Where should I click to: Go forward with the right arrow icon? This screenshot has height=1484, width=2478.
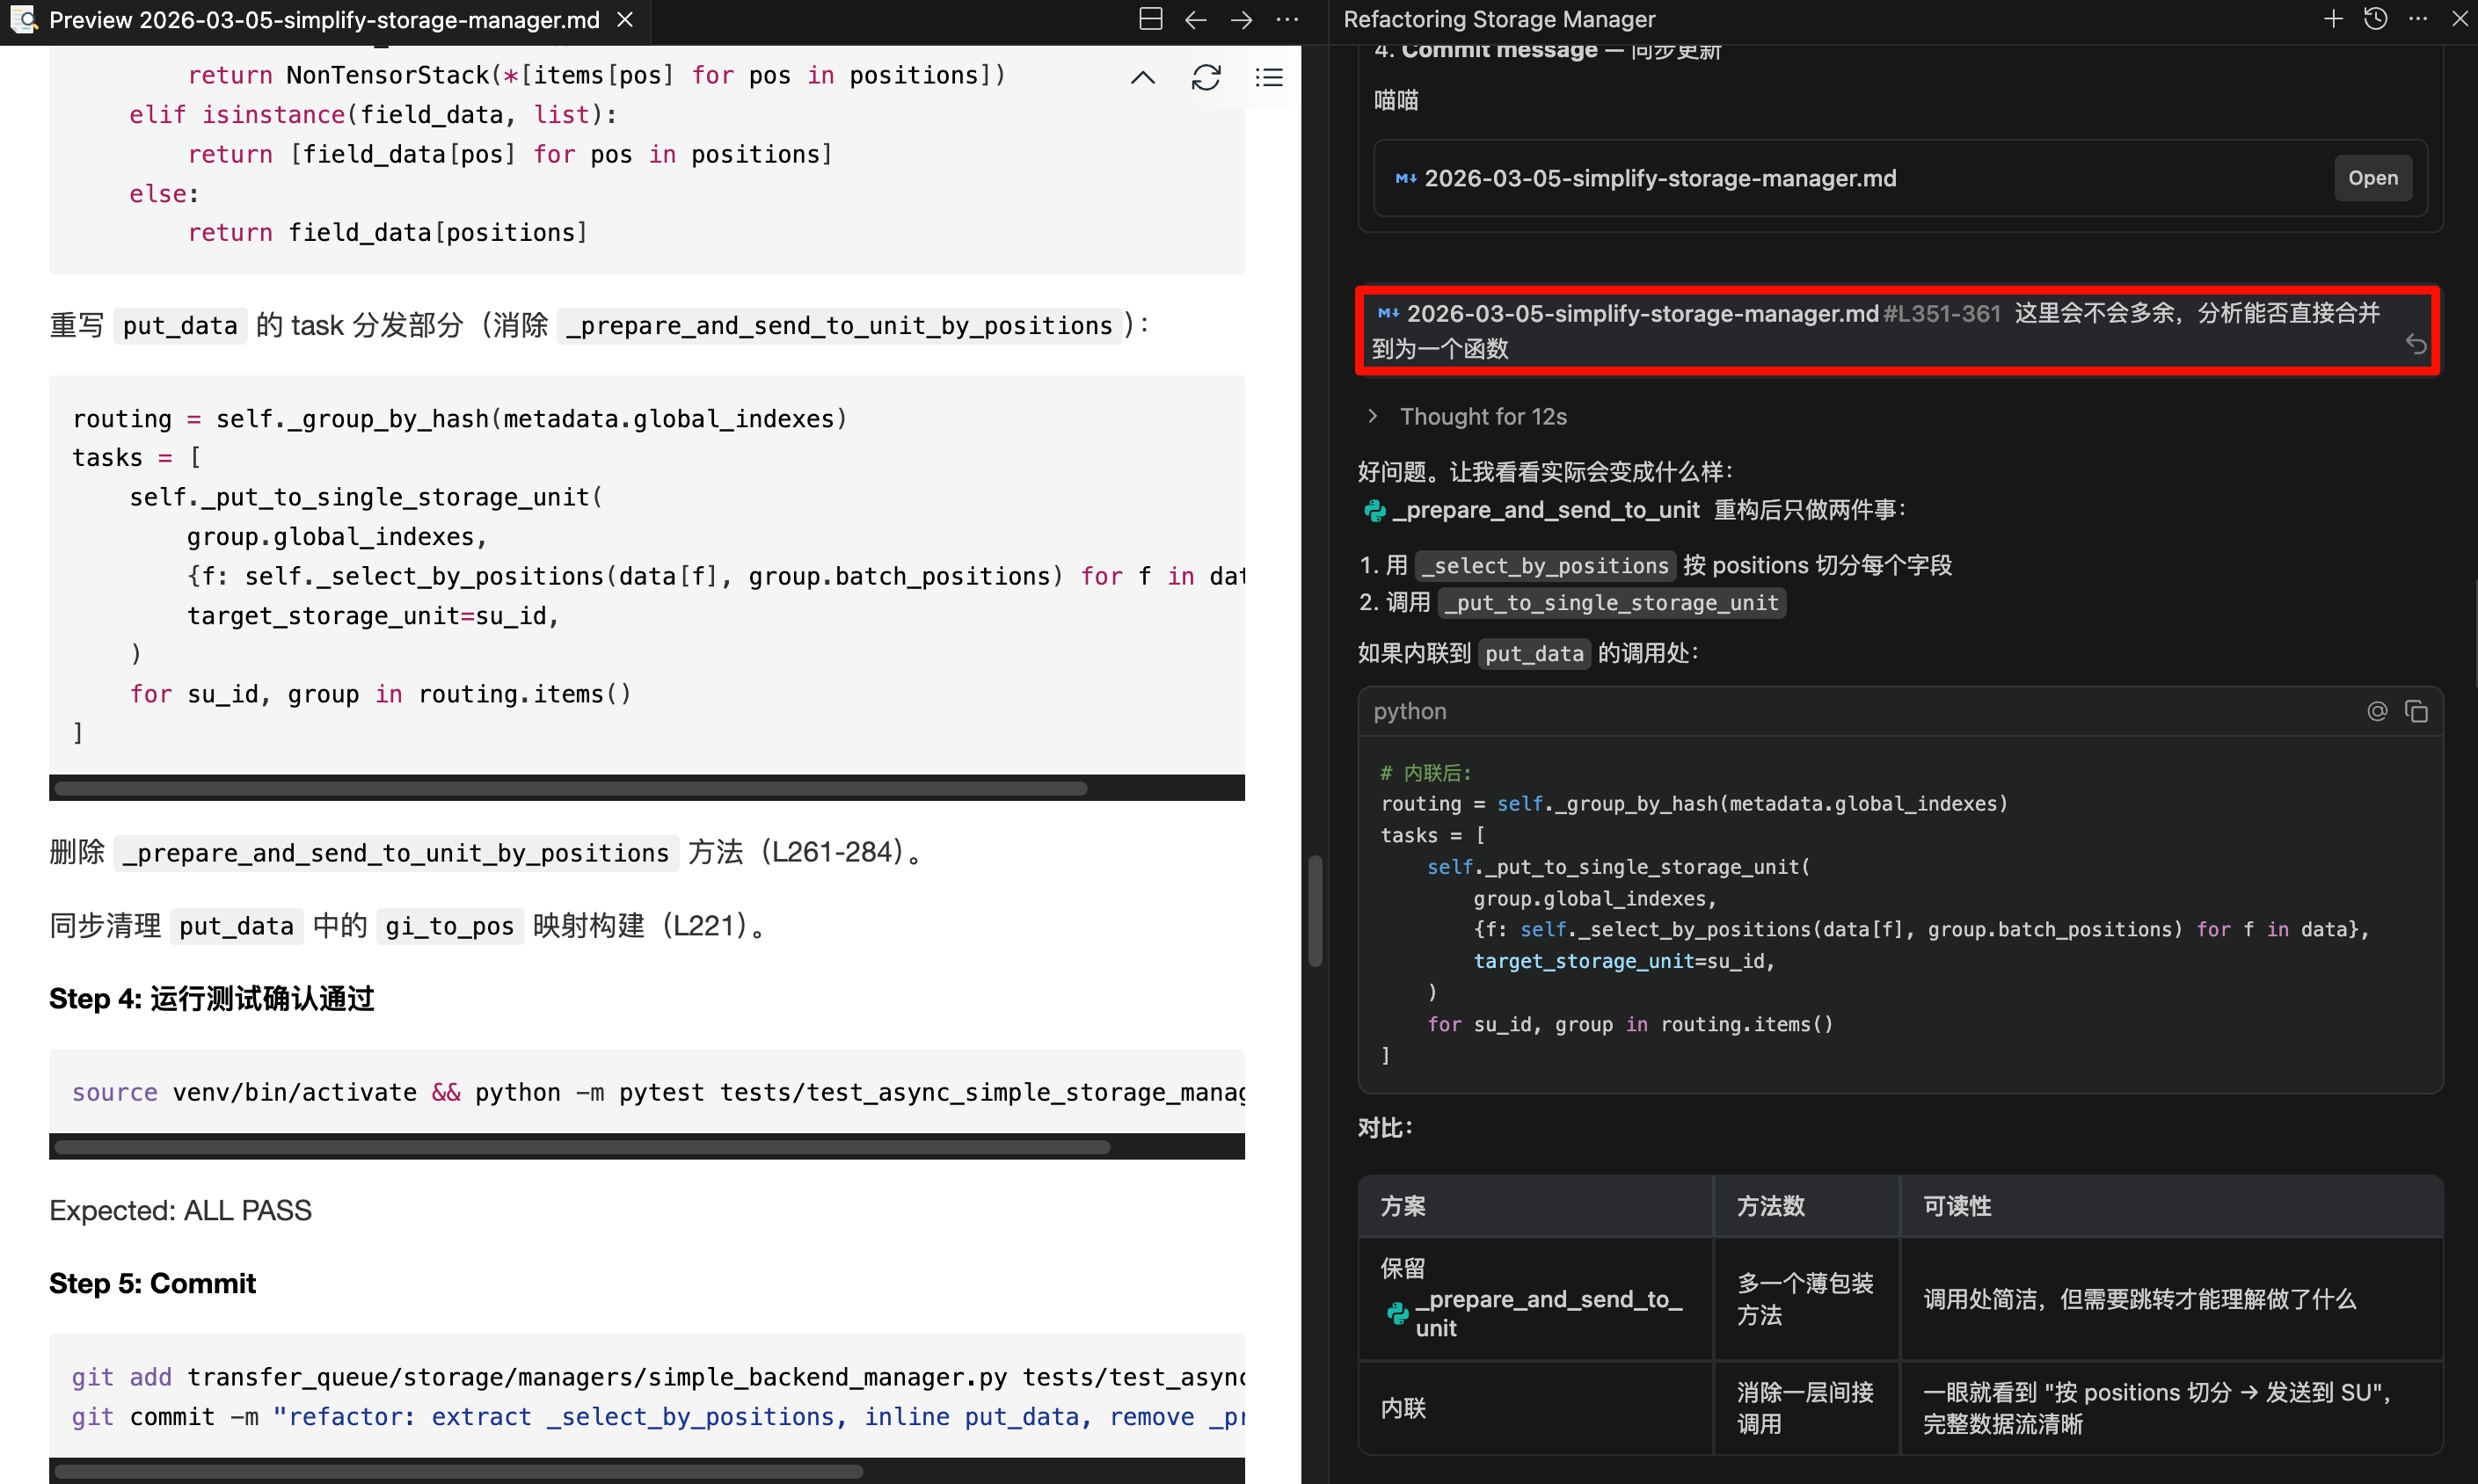pos(1241,19)
